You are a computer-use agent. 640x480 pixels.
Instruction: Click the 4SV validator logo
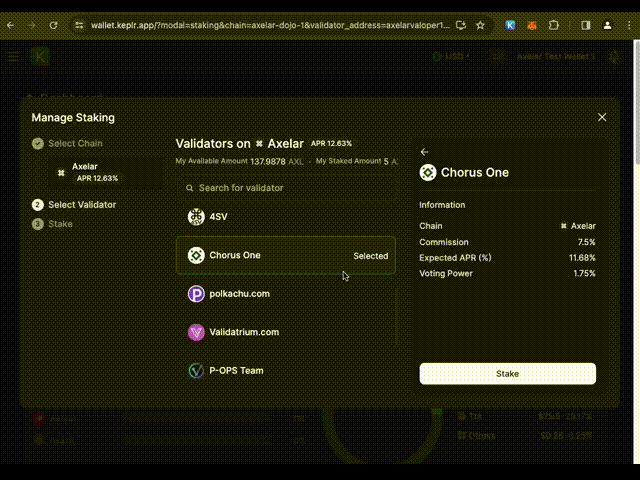click(196, 217)
